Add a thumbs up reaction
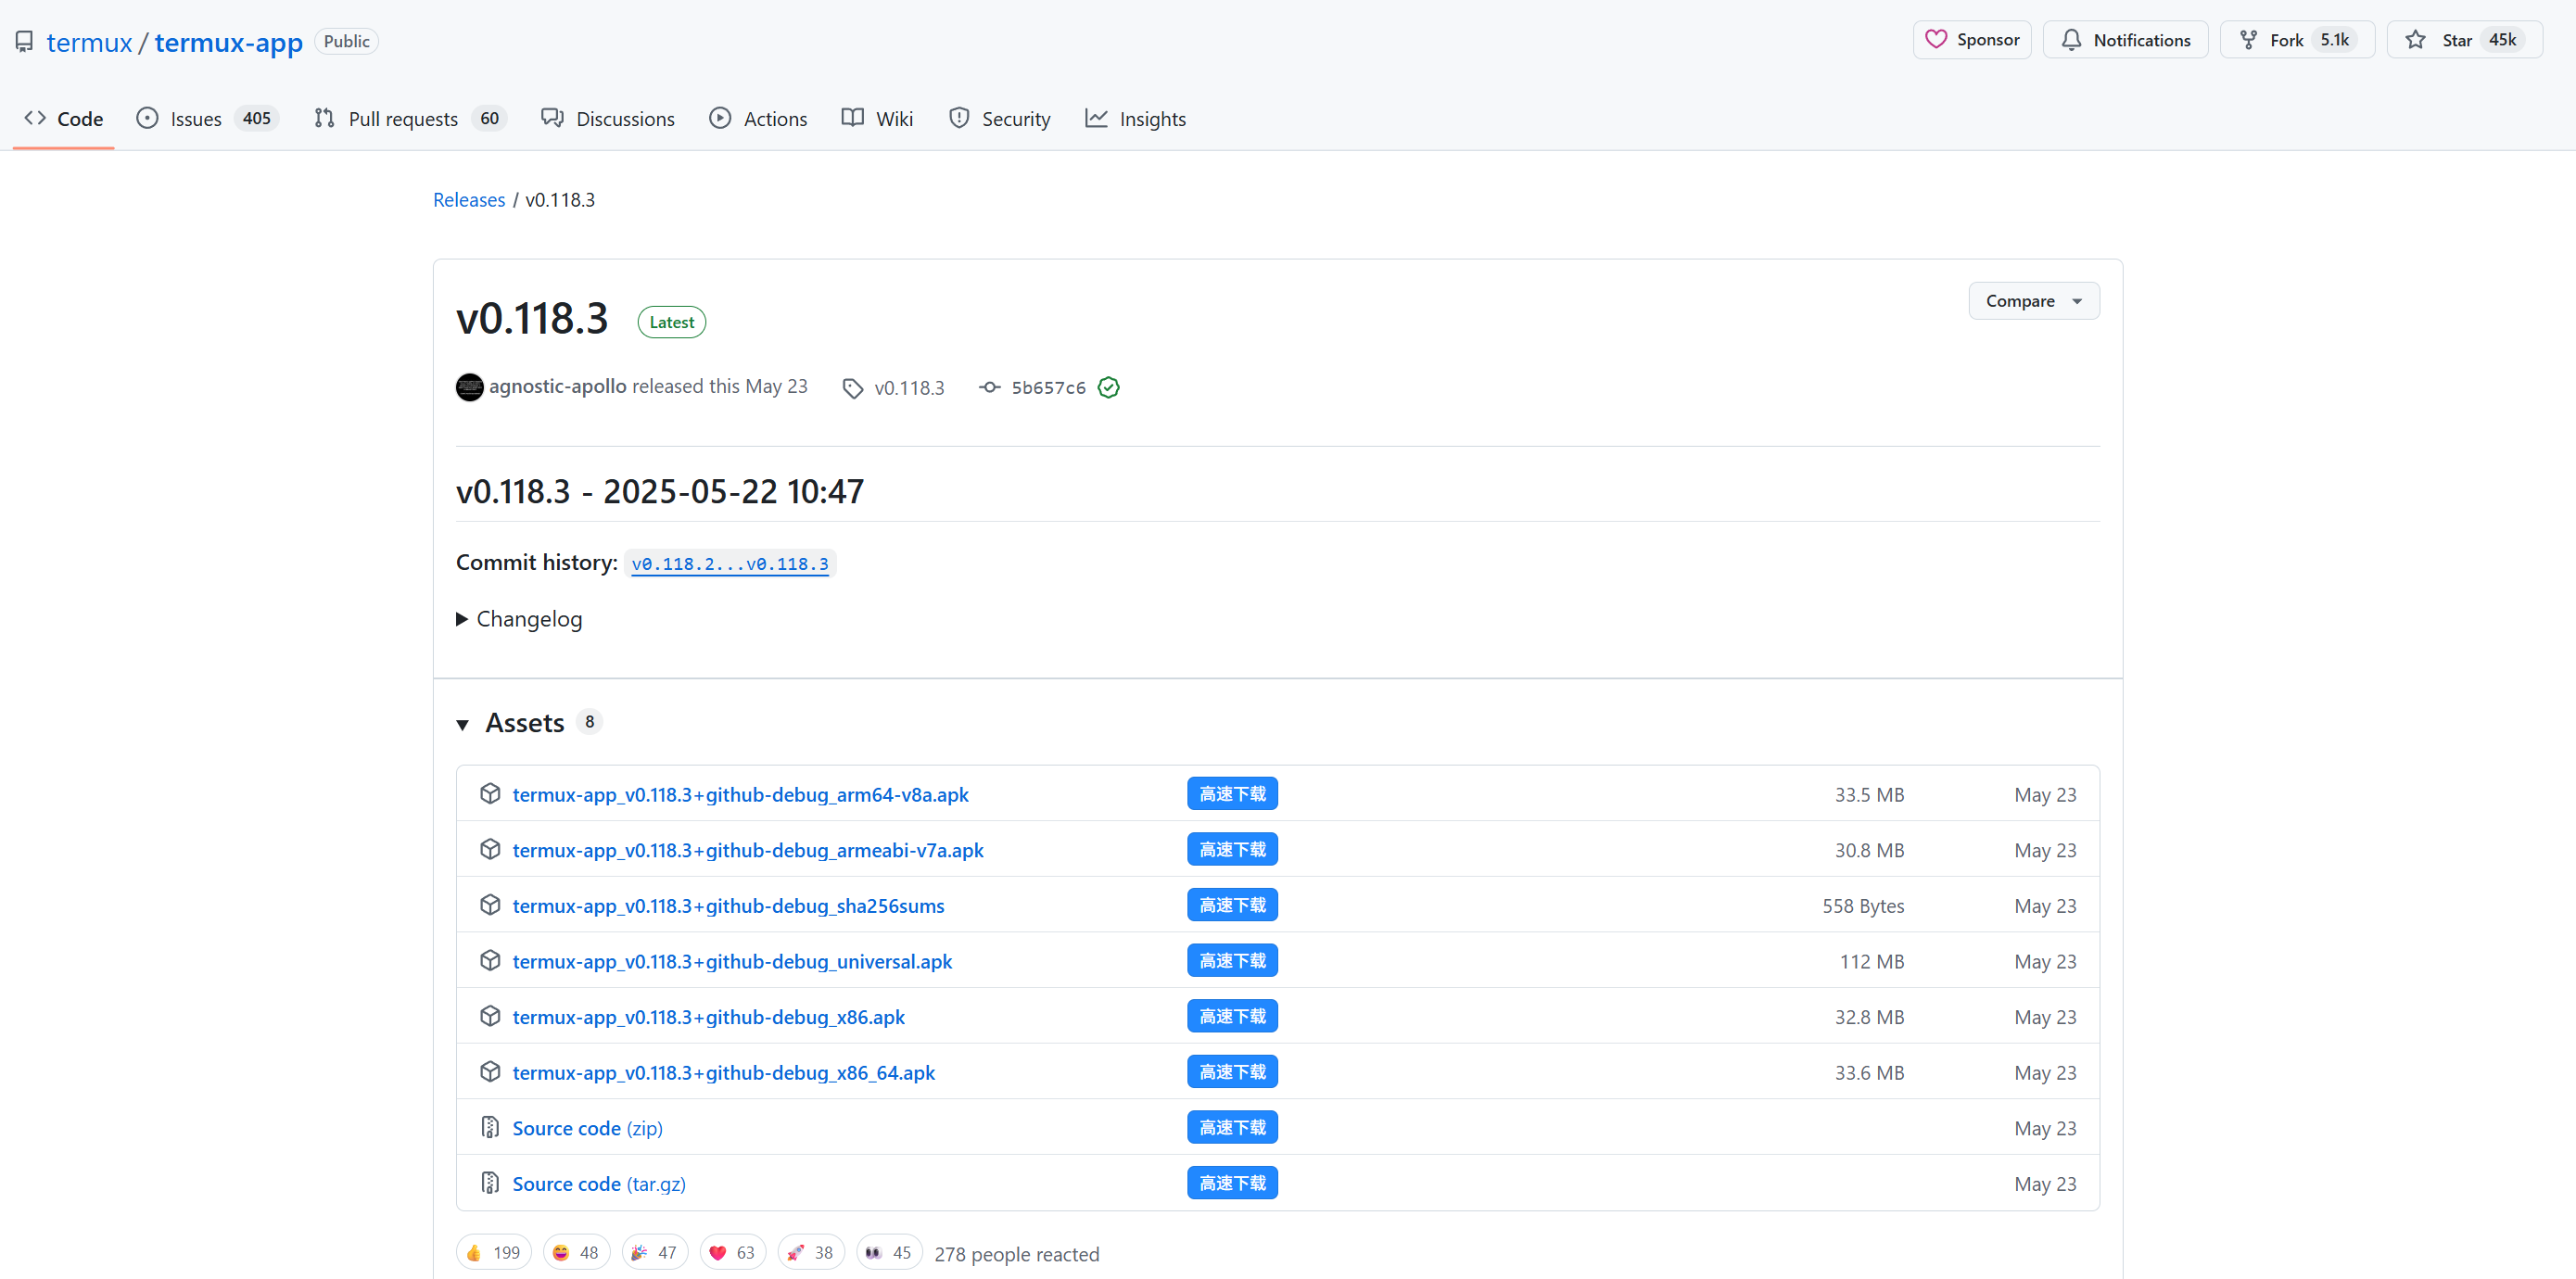Viewport: 2576px width, 1279px height. tap(494, 1253)
